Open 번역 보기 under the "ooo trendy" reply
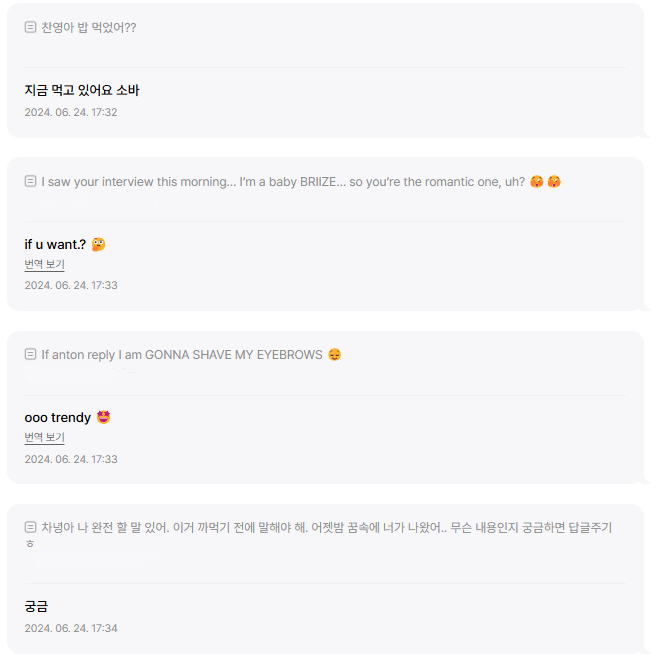This screenshot has width=656, height=658. pos(44,438)
